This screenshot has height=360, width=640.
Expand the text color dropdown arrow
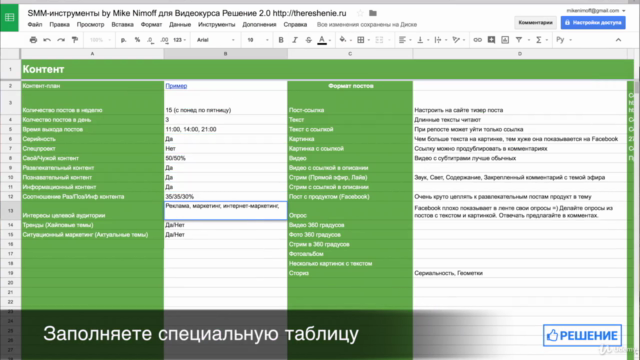pyautogui.click(x=330, y=40)
